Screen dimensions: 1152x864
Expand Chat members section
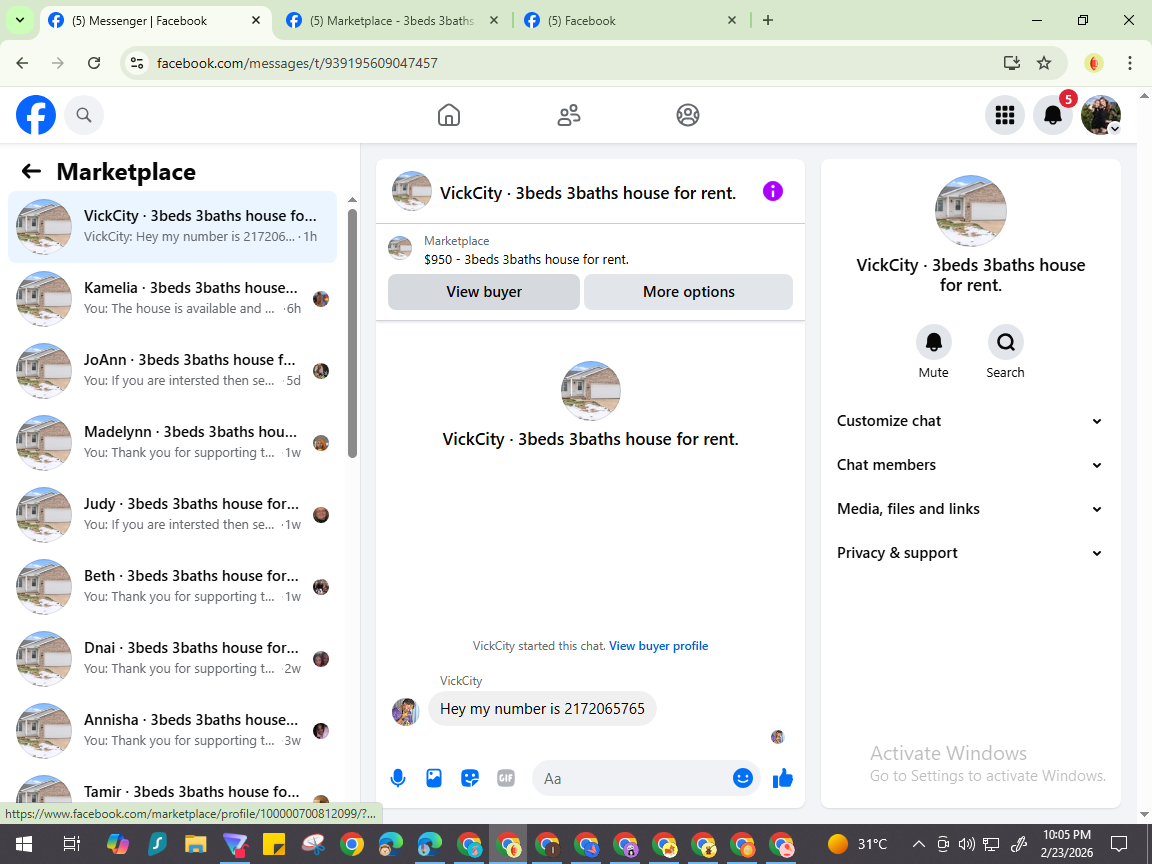(970, 465)
